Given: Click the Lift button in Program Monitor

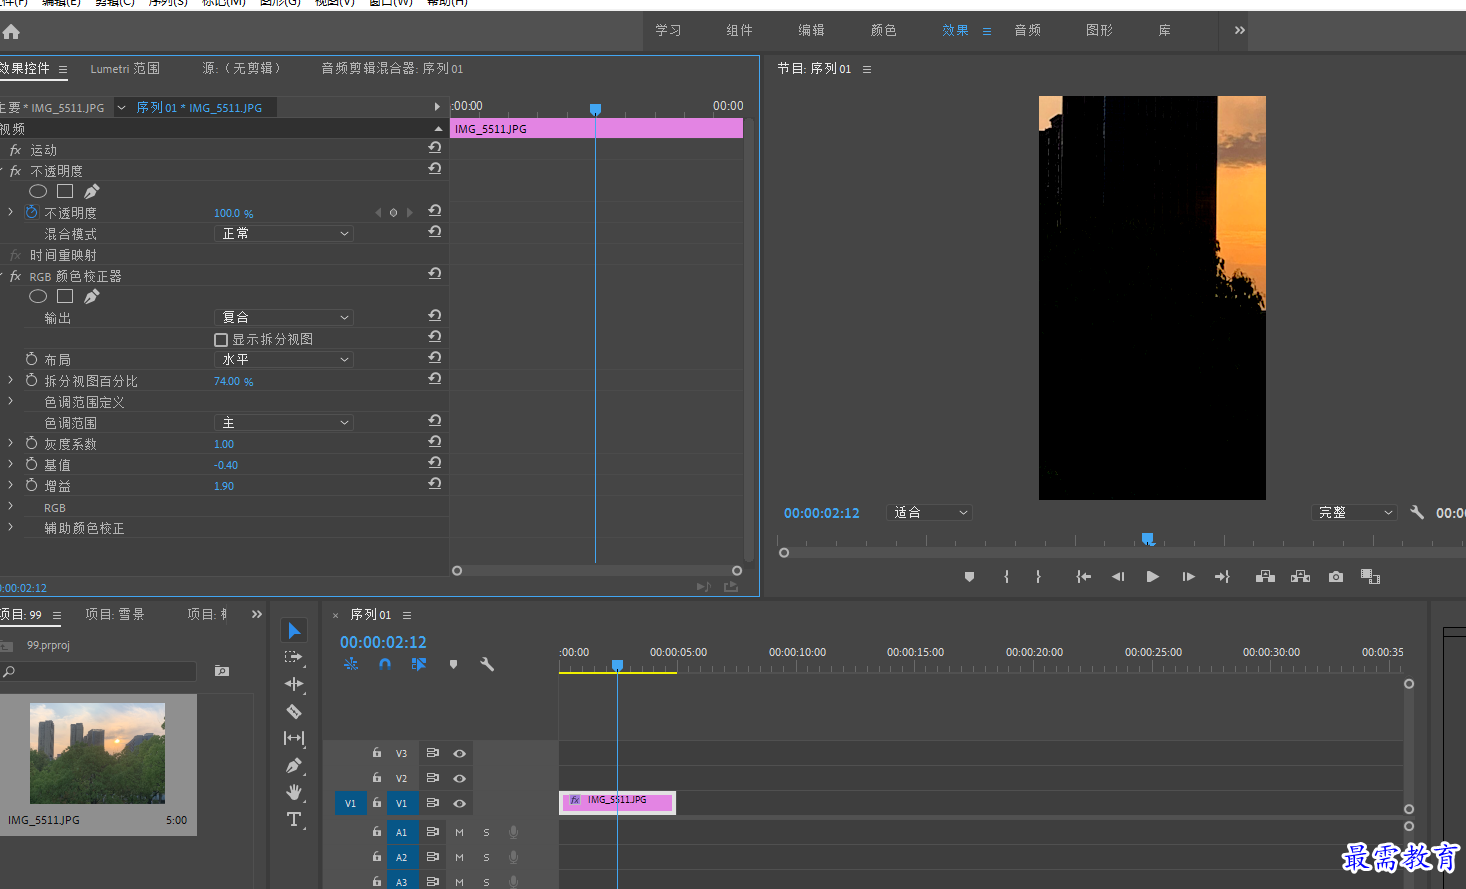Looking at the screenshot, I should tap(1265, 577).
